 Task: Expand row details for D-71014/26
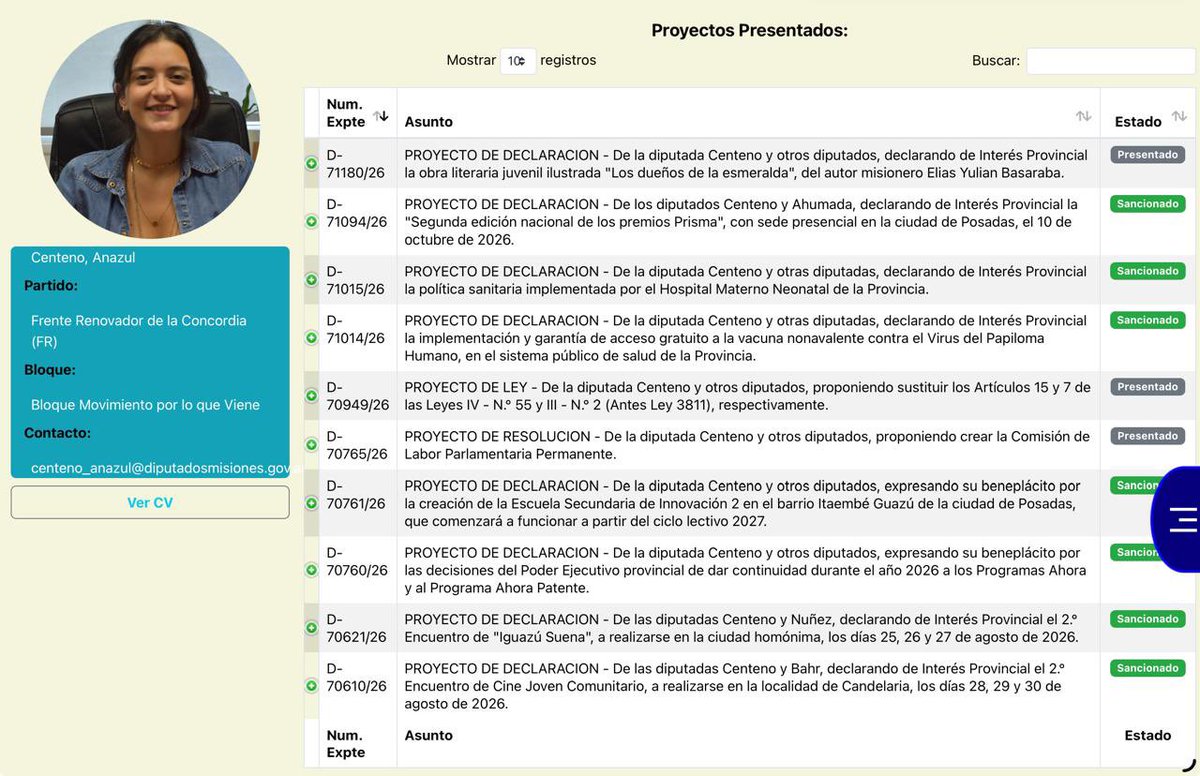tap(311, 338)
